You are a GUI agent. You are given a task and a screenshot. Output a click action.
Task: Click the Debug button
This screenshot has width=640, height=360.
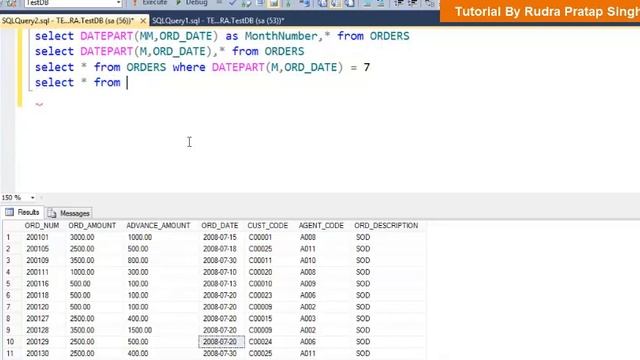coord(192,3)
